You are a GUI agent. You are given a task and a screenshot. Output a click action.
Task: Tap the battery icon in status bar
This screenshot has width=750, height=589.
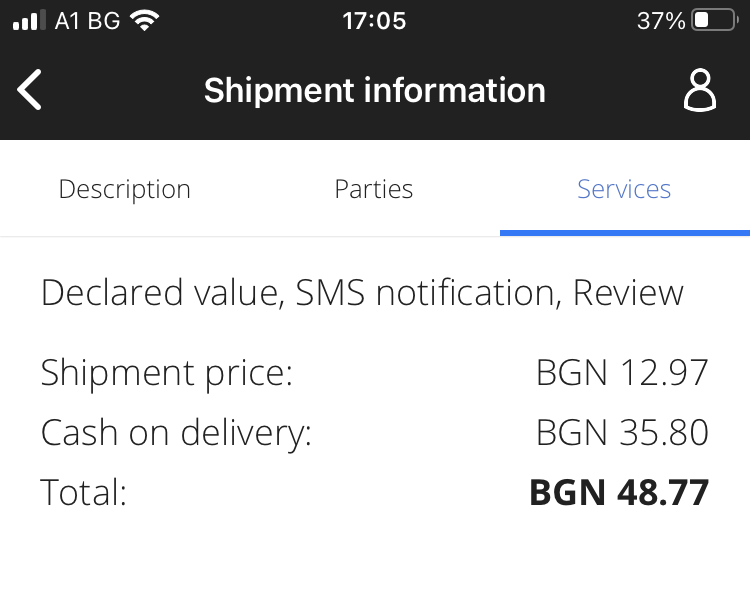coord(715,21)
